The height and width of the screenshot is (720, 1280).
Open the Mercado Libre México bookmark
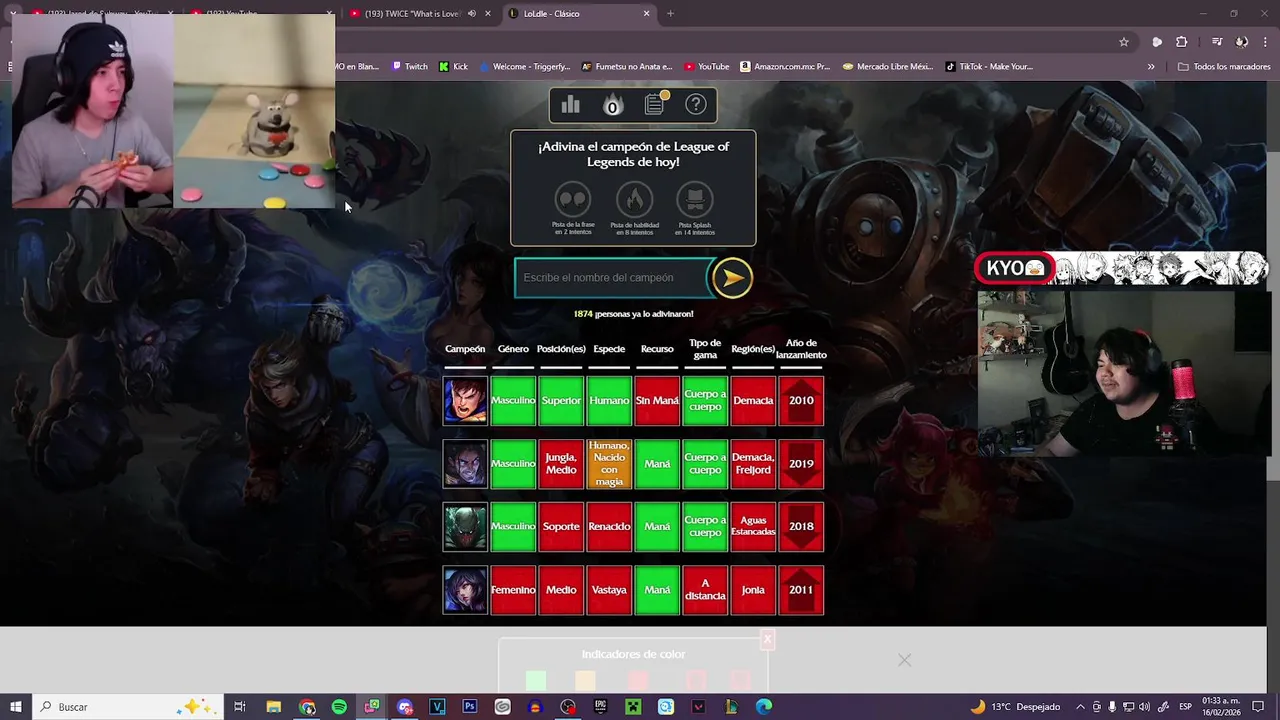tap(888, 67)
